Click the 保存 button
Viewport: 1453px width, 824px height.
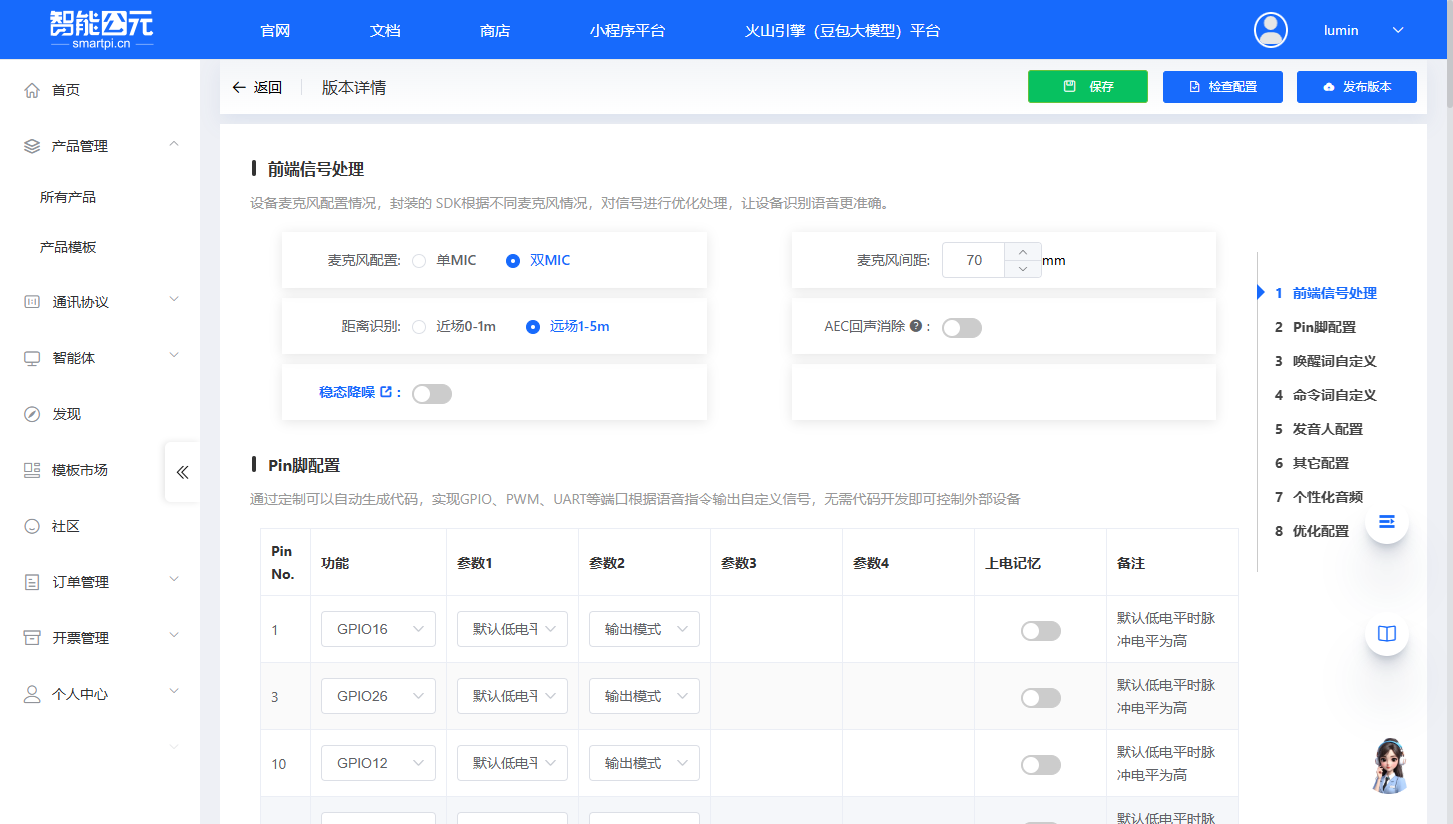(1087, 87)
